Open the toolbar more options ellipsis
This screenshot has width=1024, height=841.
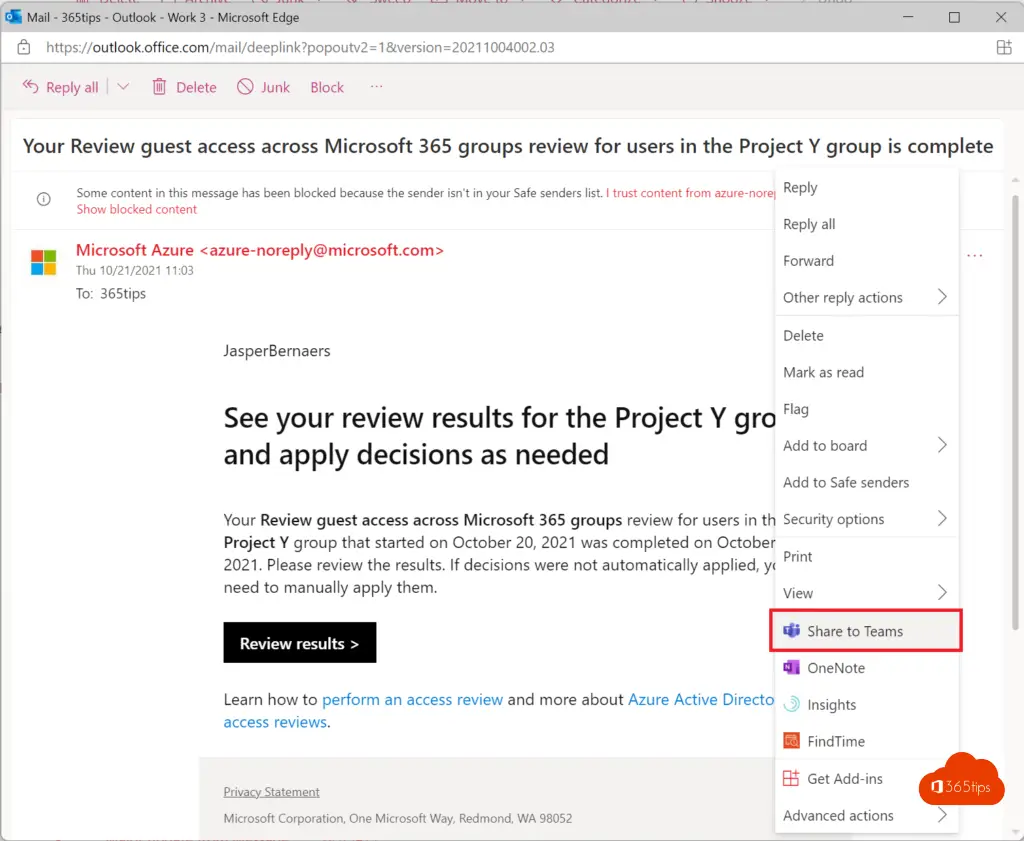(376, 86)
